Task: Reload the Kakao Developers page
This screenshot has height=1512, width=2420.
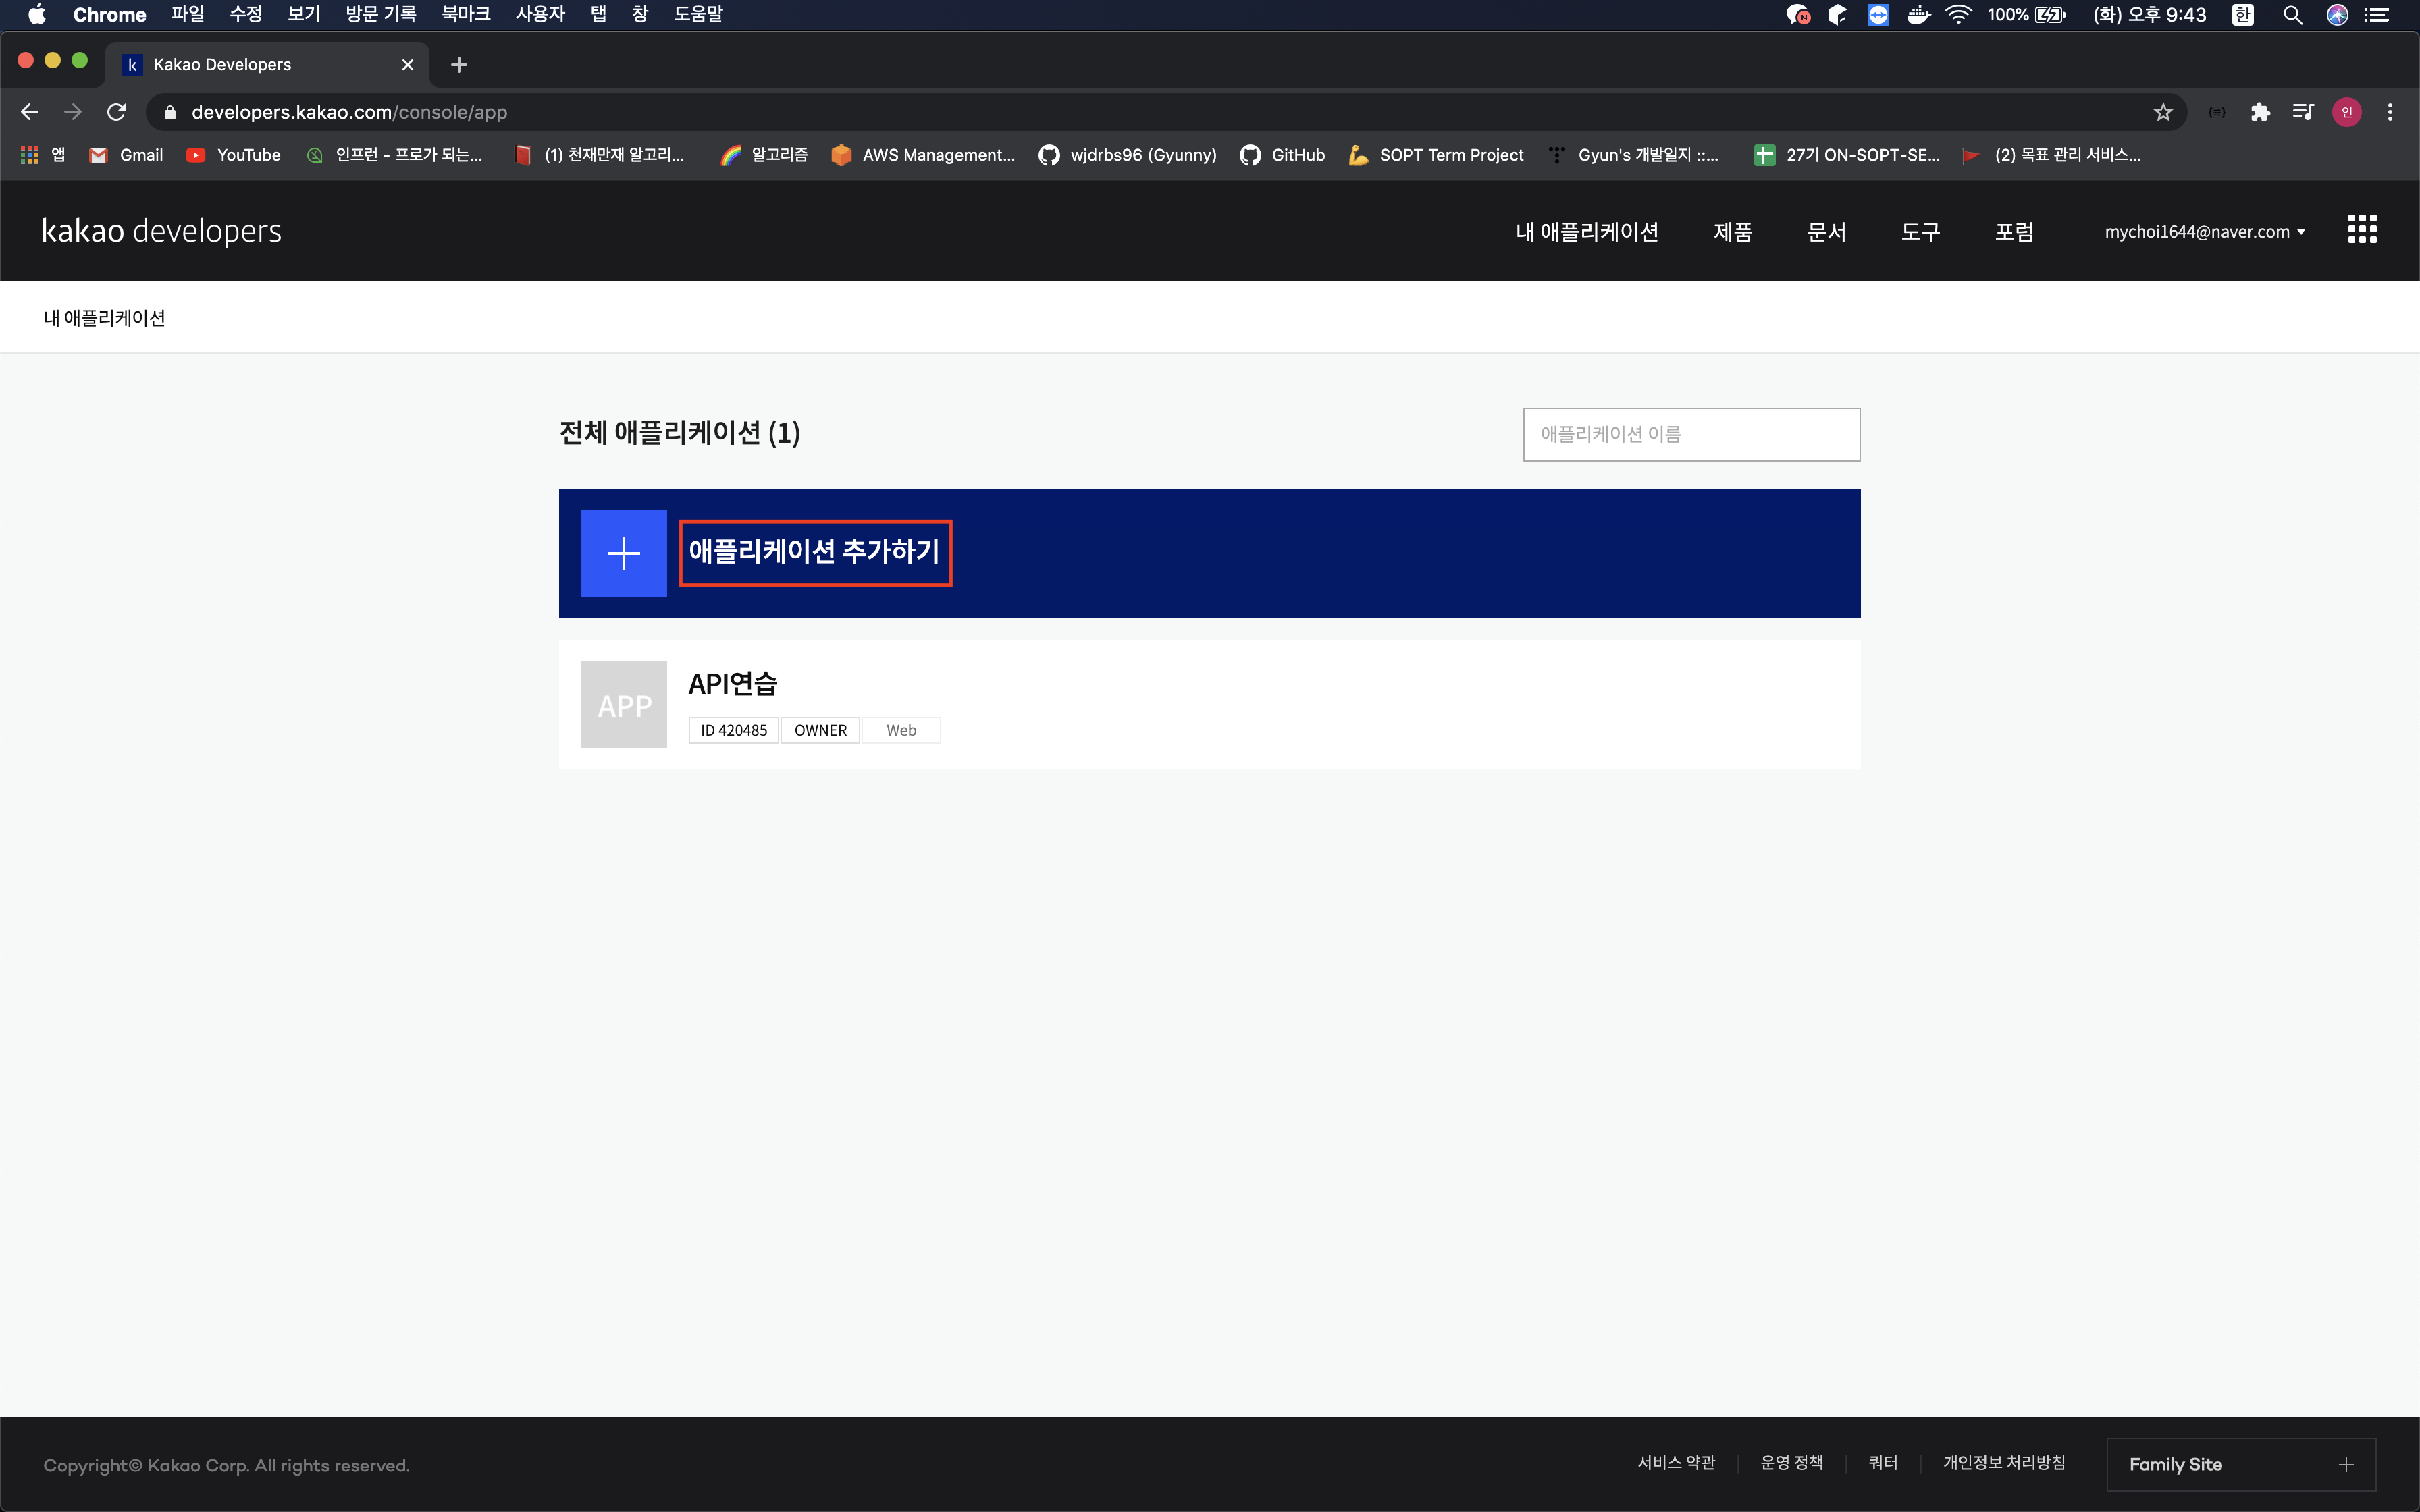Action: (117, 112)
